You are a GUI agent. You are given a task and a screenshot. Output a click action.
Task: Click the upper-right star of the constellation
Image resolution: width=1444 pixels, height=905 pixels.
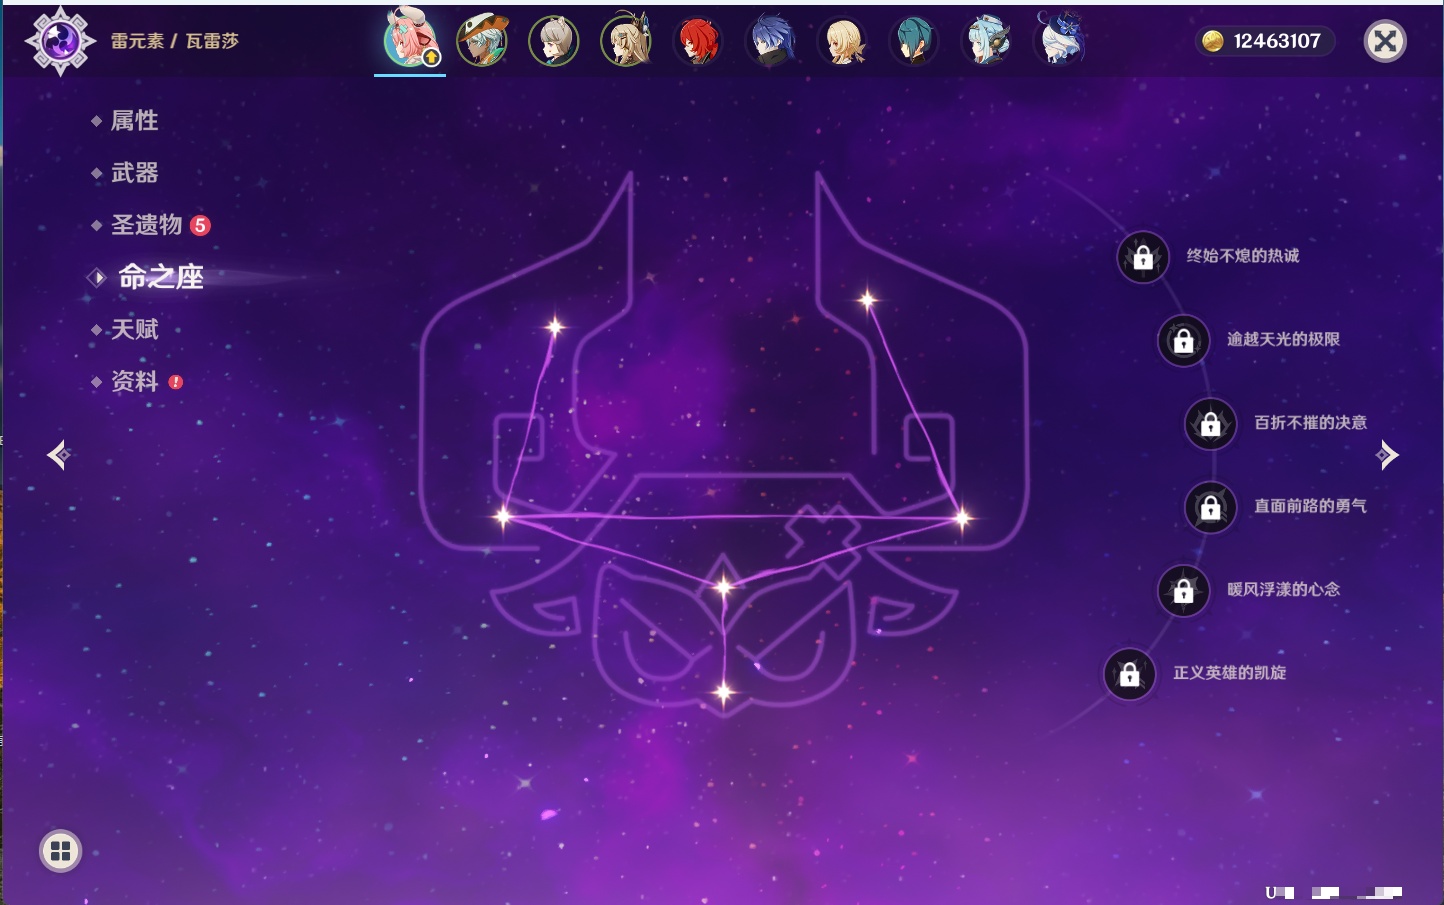867,299
